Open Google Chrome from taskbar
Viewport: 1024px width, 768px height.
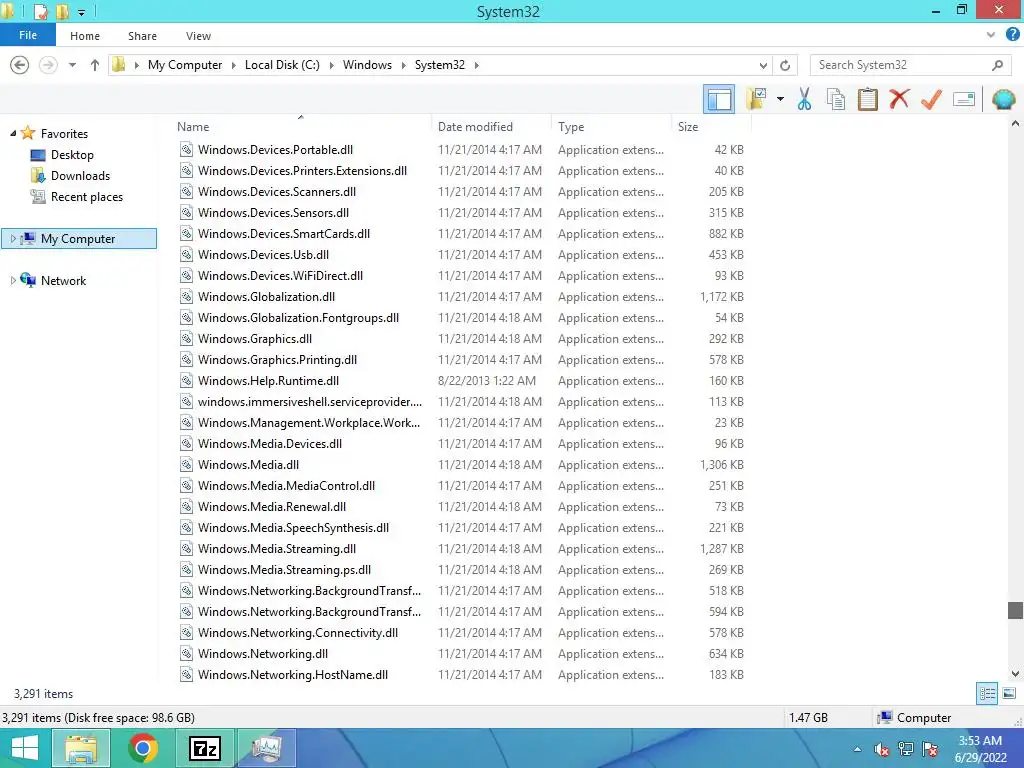(x=142, y=748)
